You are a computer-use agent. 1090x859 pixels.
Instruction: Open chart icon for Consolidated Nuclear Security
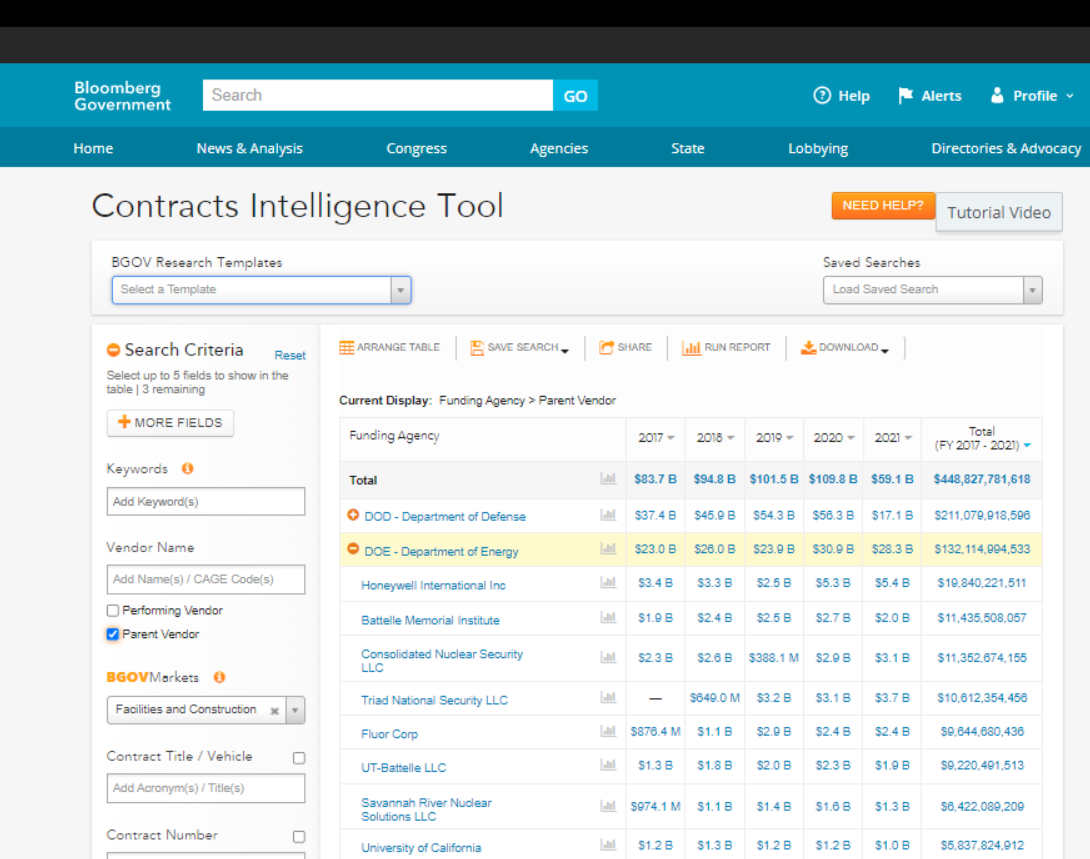pyautogui.click(x=608, y=657)
